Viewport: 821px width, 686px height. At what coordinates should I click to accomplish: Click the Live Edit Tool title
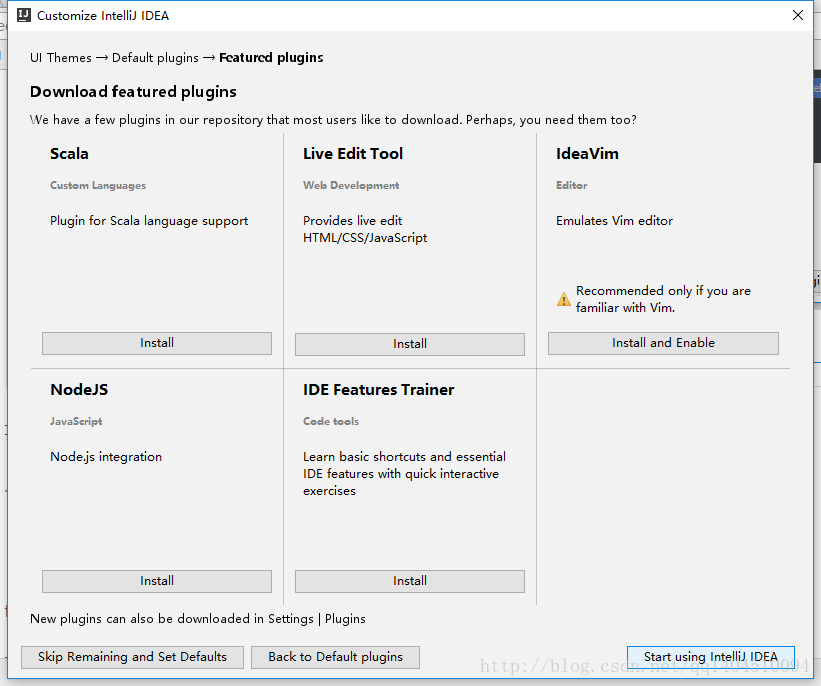[353, 154]
